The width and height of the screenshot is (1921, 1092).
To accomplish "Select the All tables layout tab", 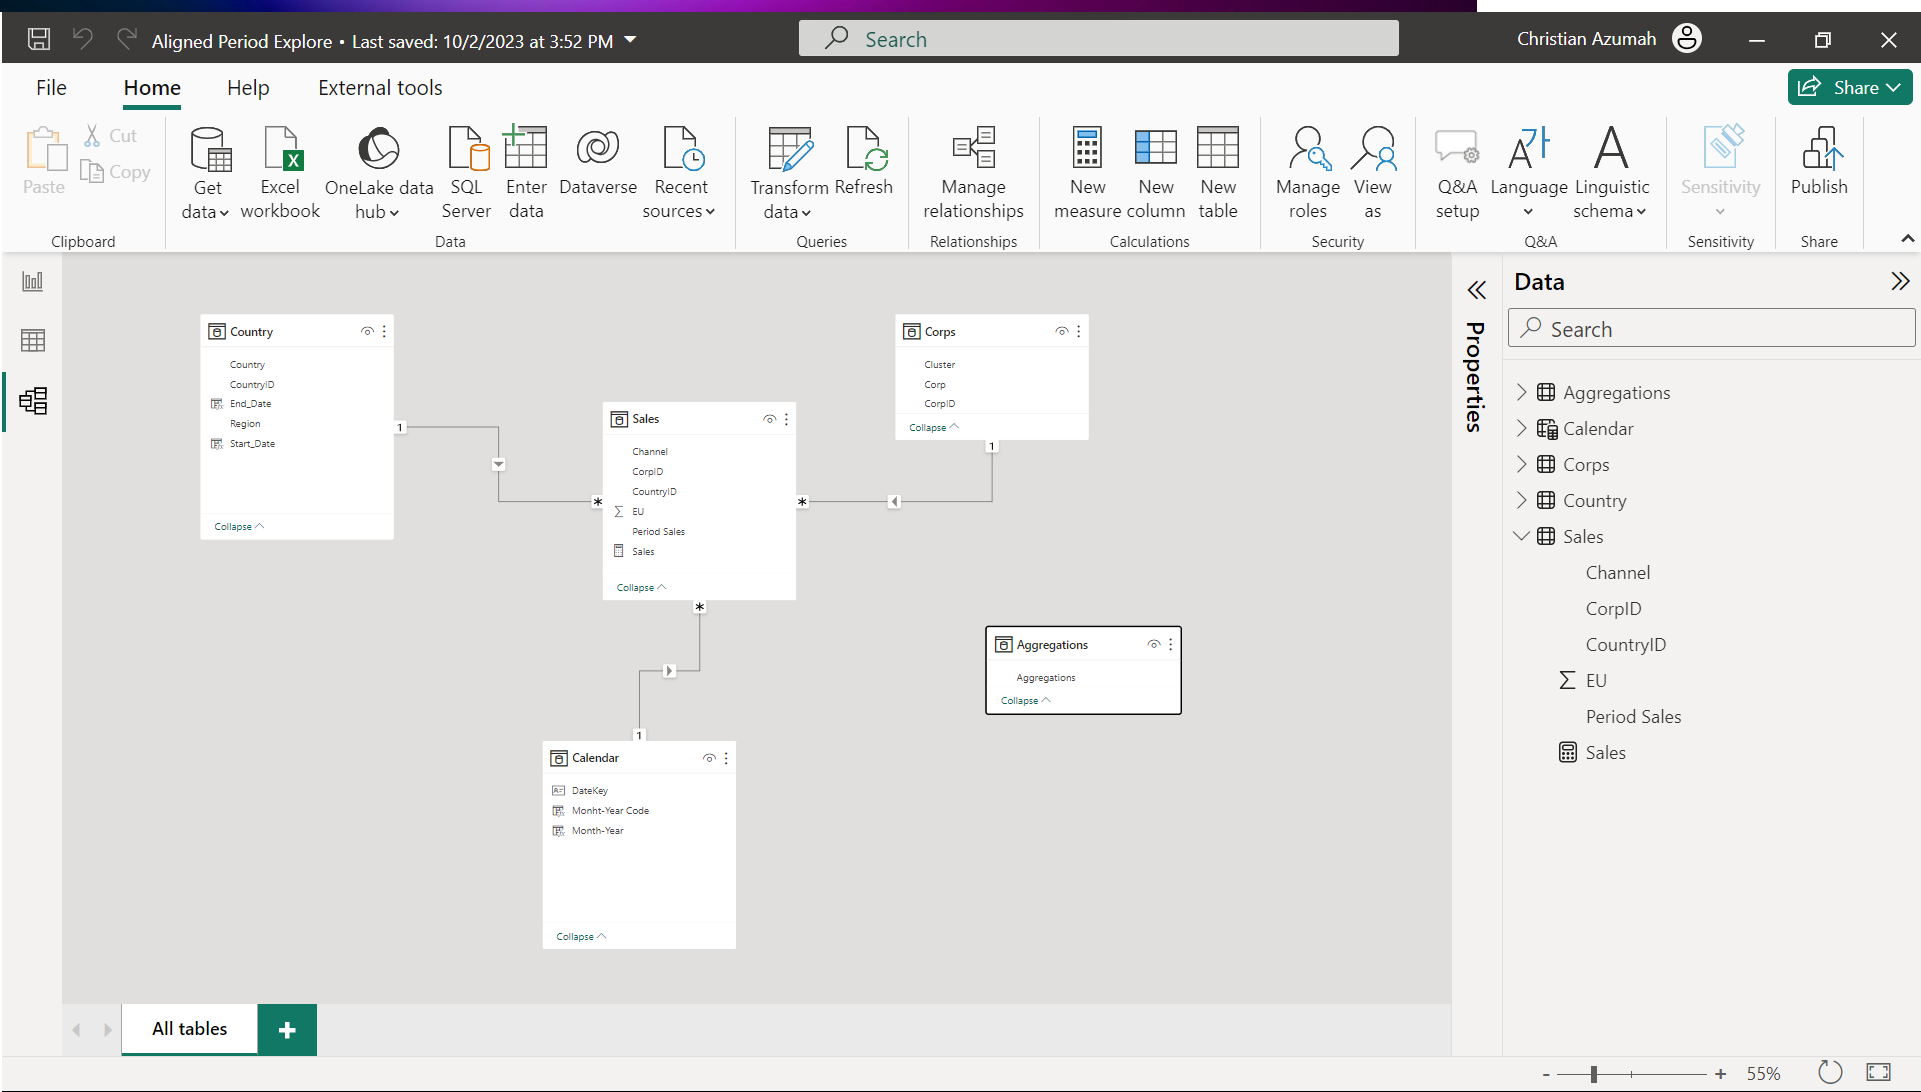I will coord(190,1029).
